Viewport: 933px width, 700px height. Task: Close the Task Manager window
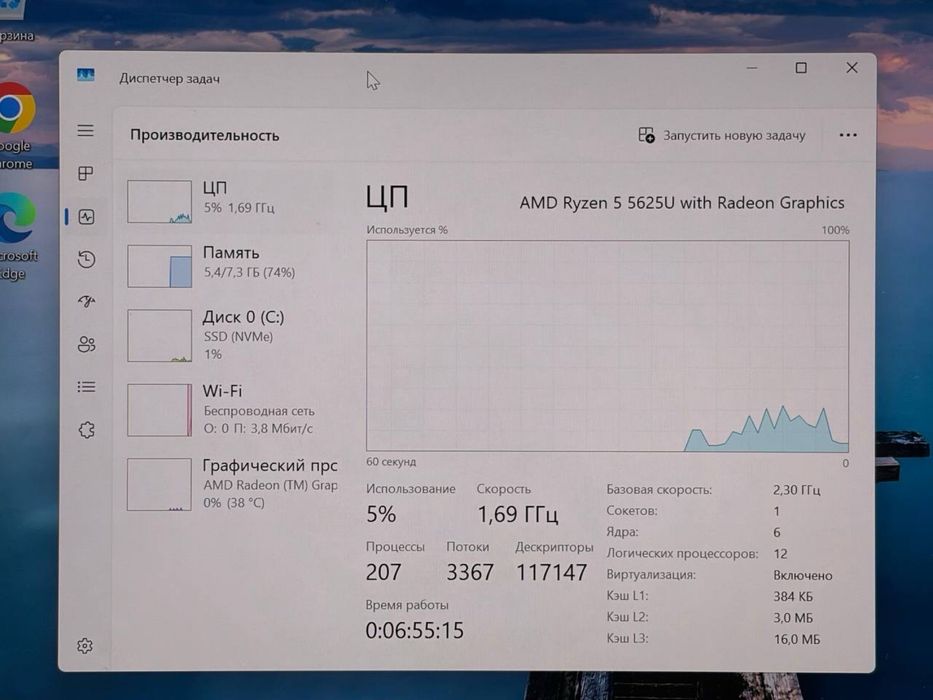(x=852, y=68)
